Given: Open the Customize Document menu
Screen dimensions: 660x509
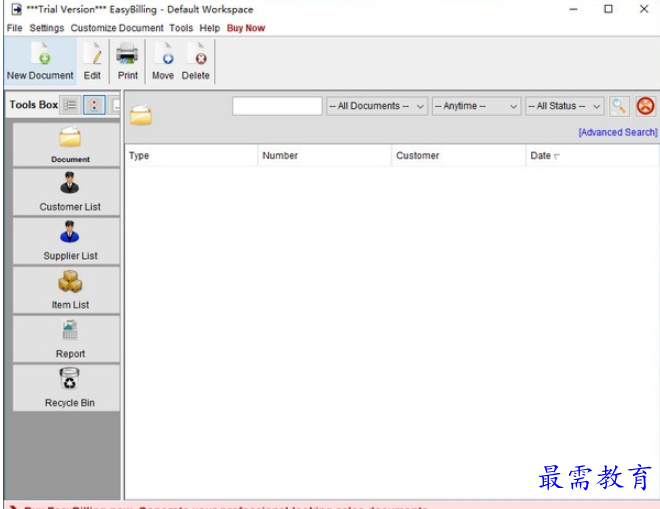Looking at the screenshot, I should 117,28.
